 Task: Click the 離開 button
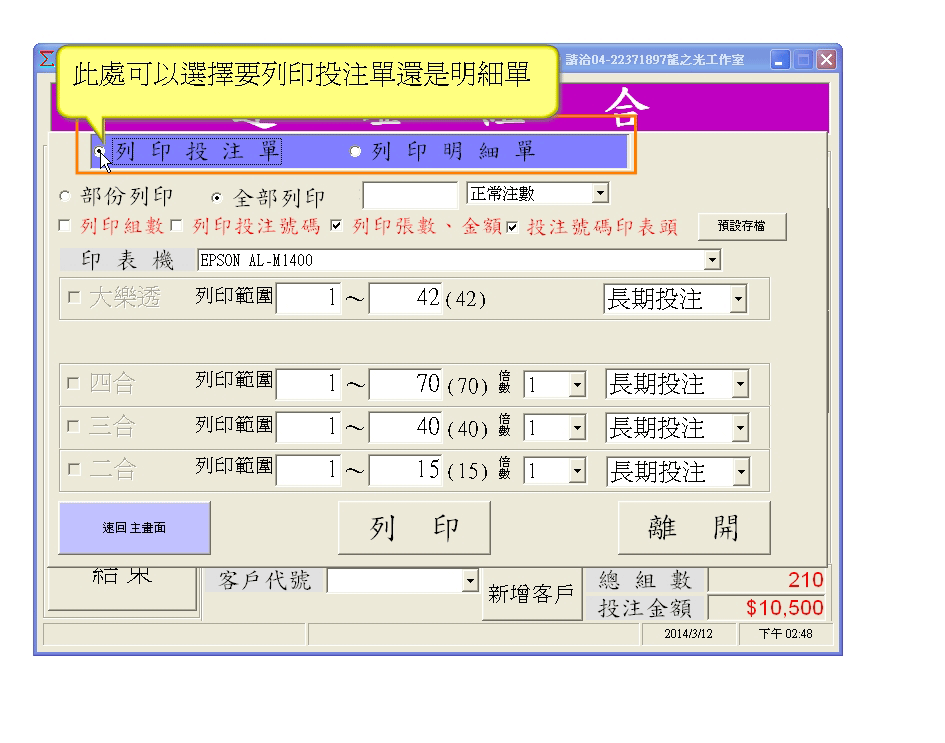[694, 528]
